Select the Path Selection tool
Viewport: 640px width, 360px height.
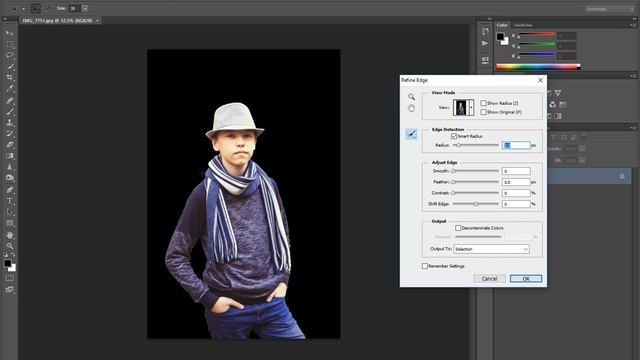click(9, 212)
